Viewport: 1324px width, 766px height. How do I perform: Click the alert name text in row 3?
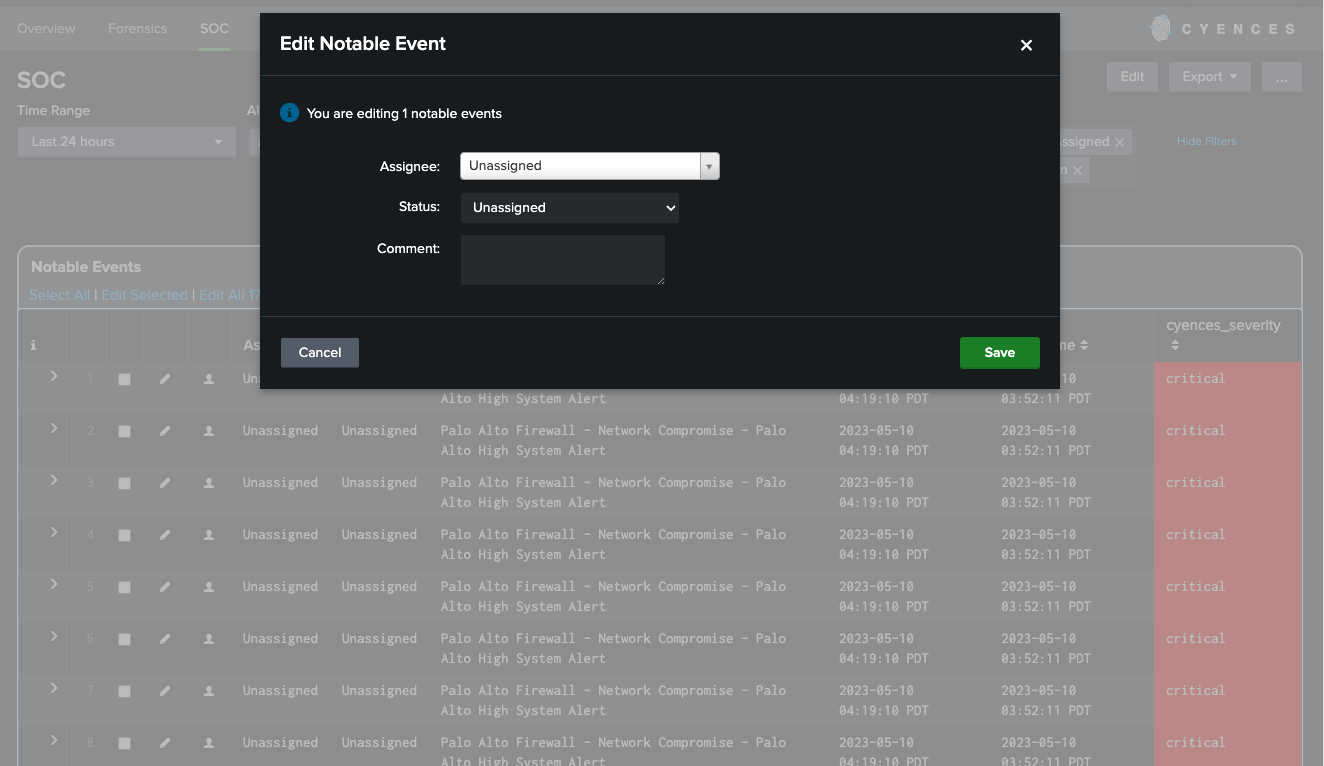tap(613, 492)
